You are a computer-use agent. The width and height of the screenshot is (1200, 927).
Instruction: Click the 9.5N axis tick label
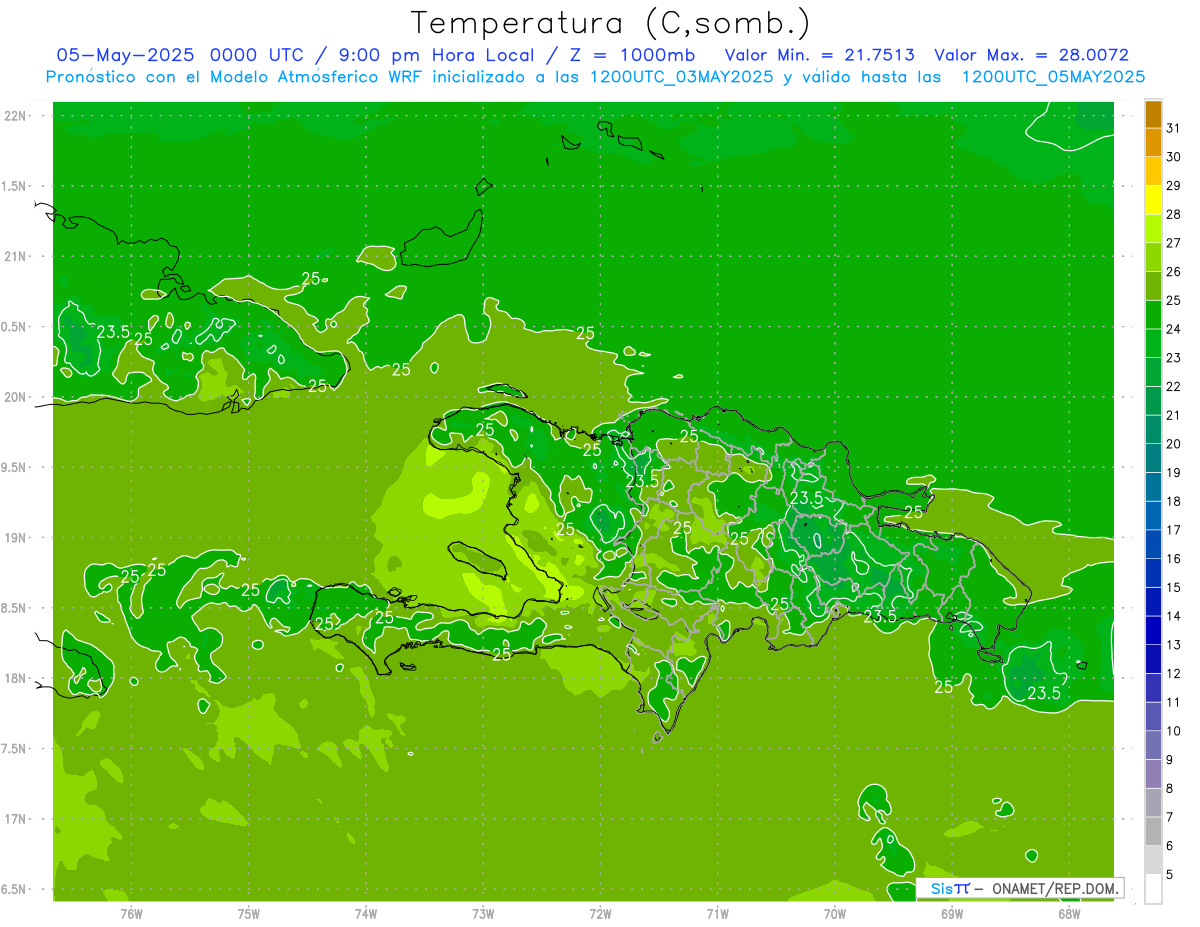pos(14,467)
